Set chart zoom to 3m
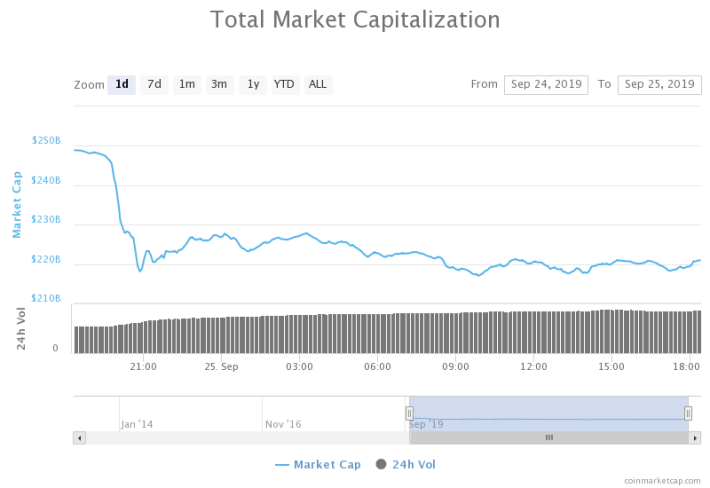Image resolution: width=710 pixels, height=488 pixels. pos(220,85)
